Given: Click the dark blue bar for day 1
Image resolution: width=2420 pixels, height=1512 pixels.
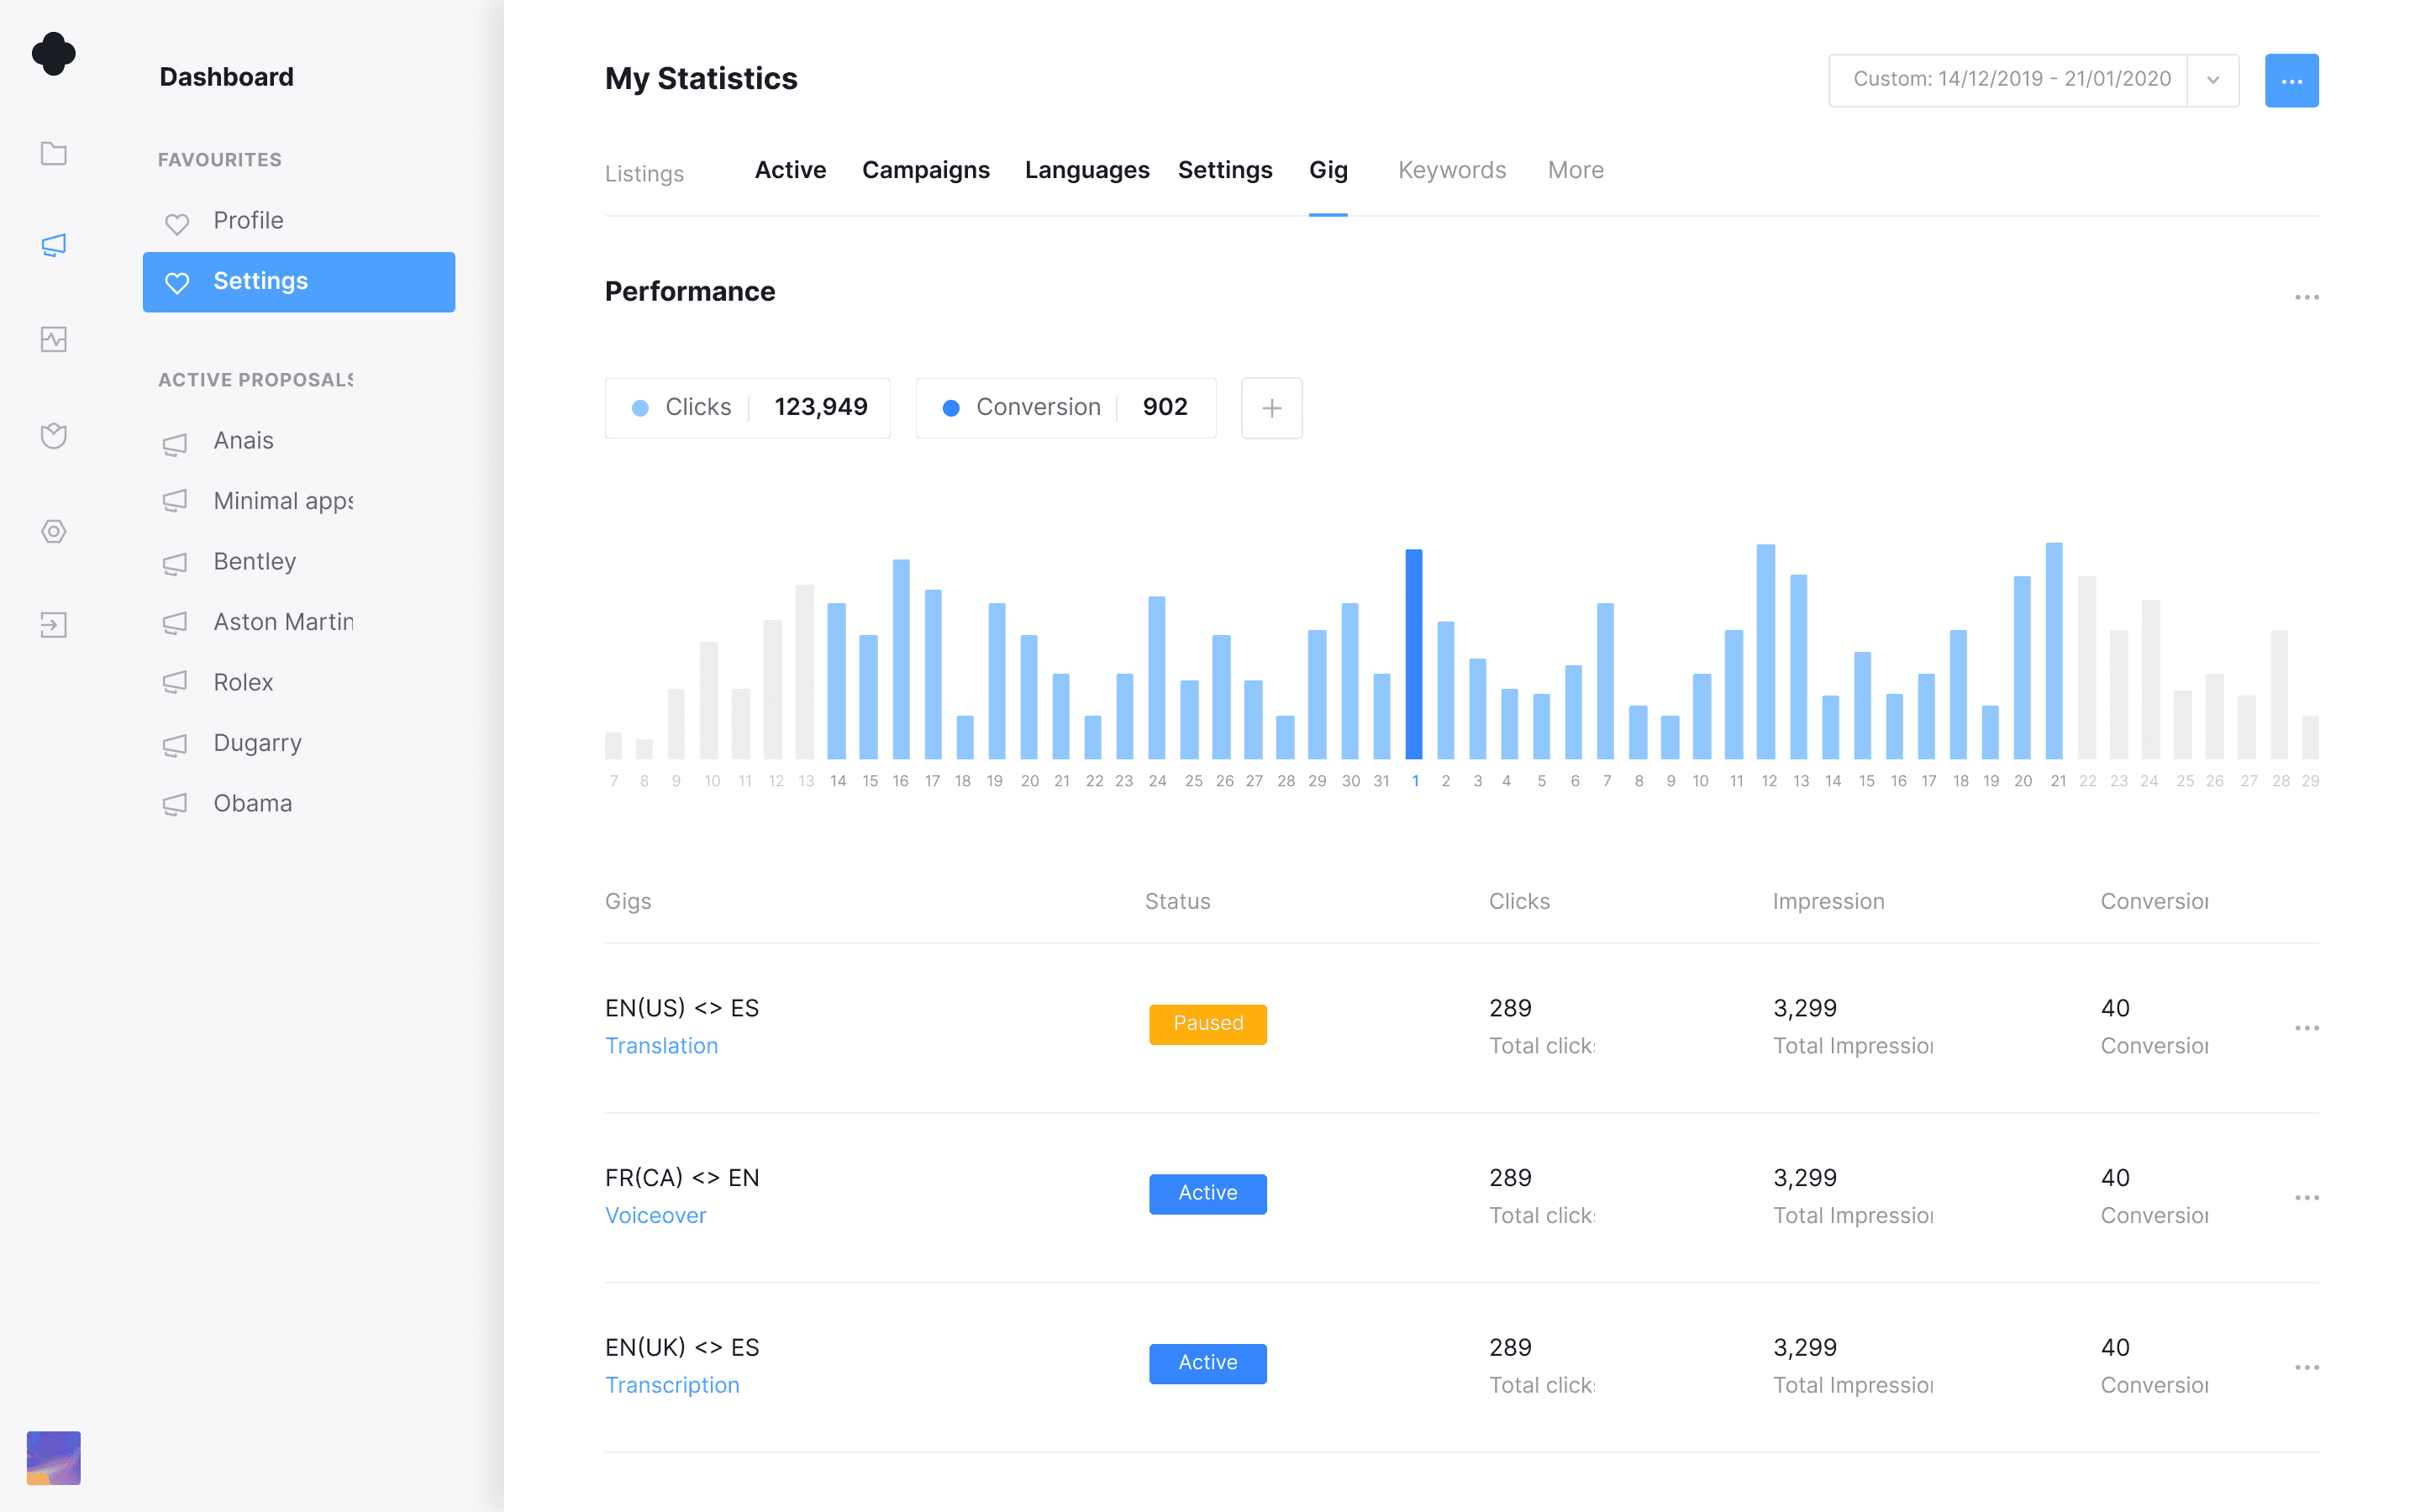Looking at the screenshot, I should click(x=1413, y=654).
